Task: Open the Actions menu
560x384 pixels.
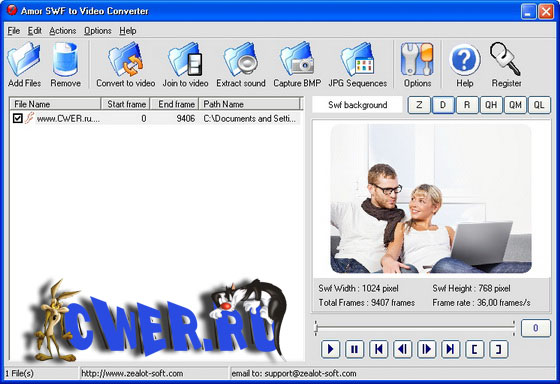Action: (x=62, y=31)
